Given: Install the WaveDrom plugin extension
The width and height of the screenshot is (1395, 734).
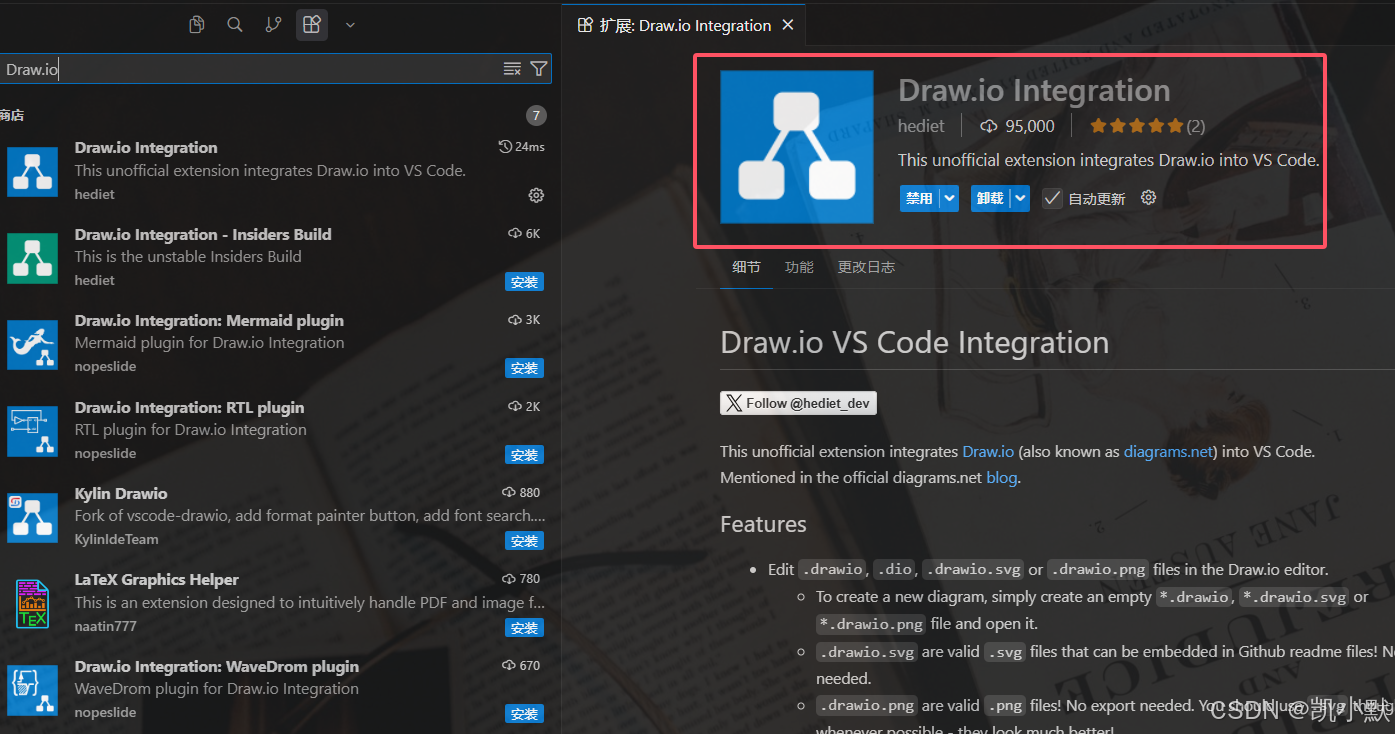Looking at the screenshot, I should pos(524,714).
